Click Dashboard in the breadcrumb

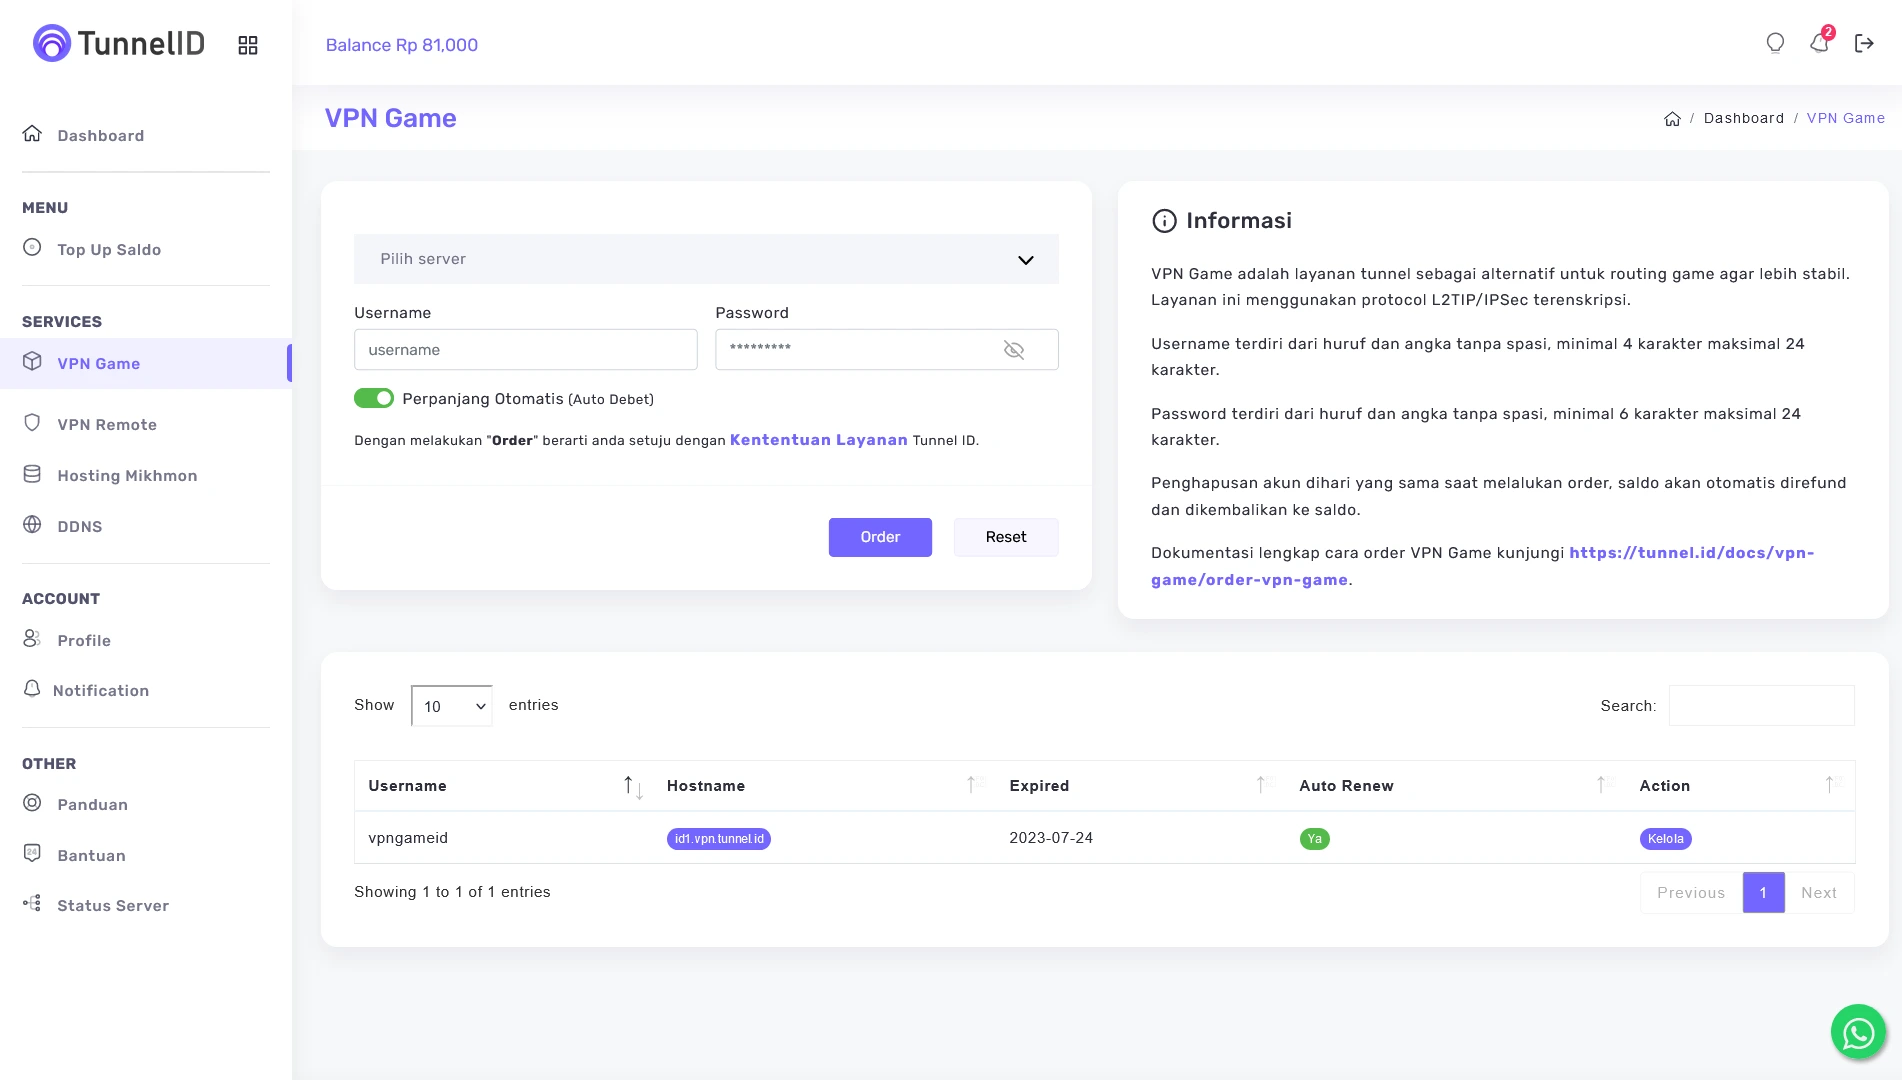[1743, 118]
